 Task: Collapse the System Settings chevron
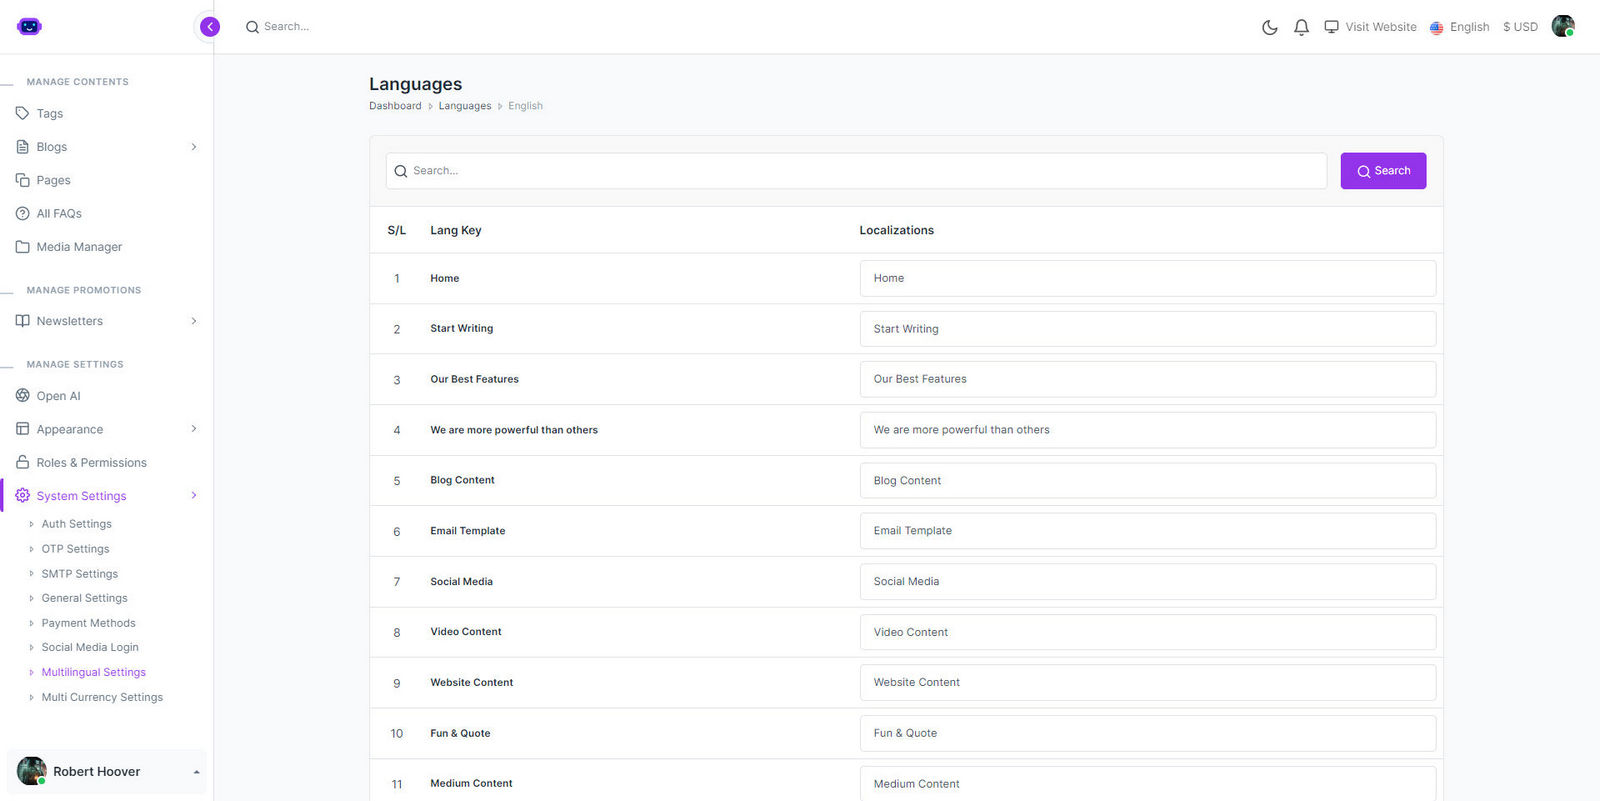point(194,495)
